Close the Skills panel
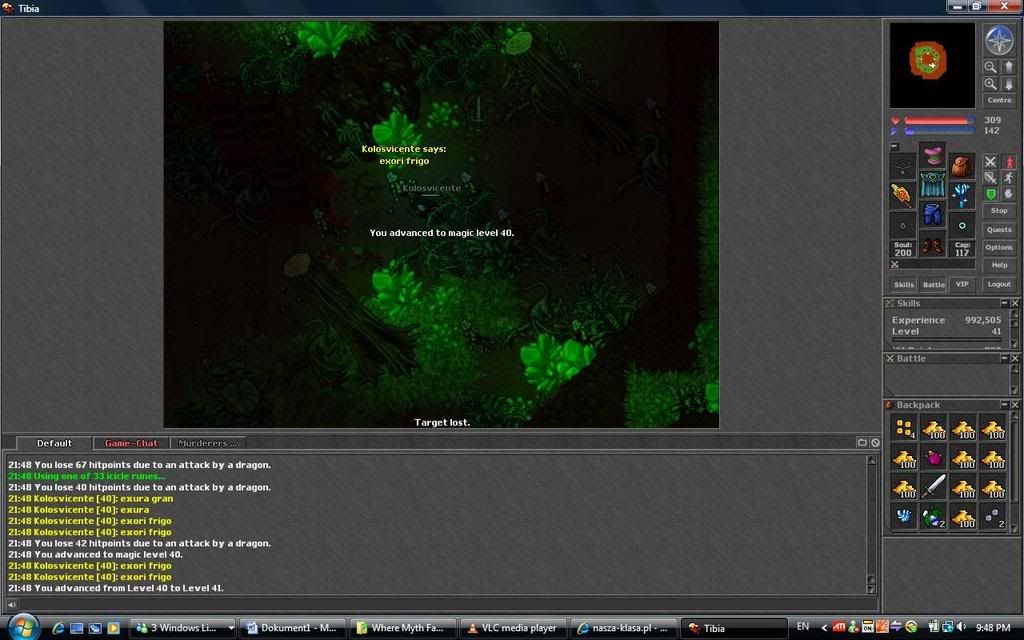Viewport: 1024px width, 640px height. 1015,303
